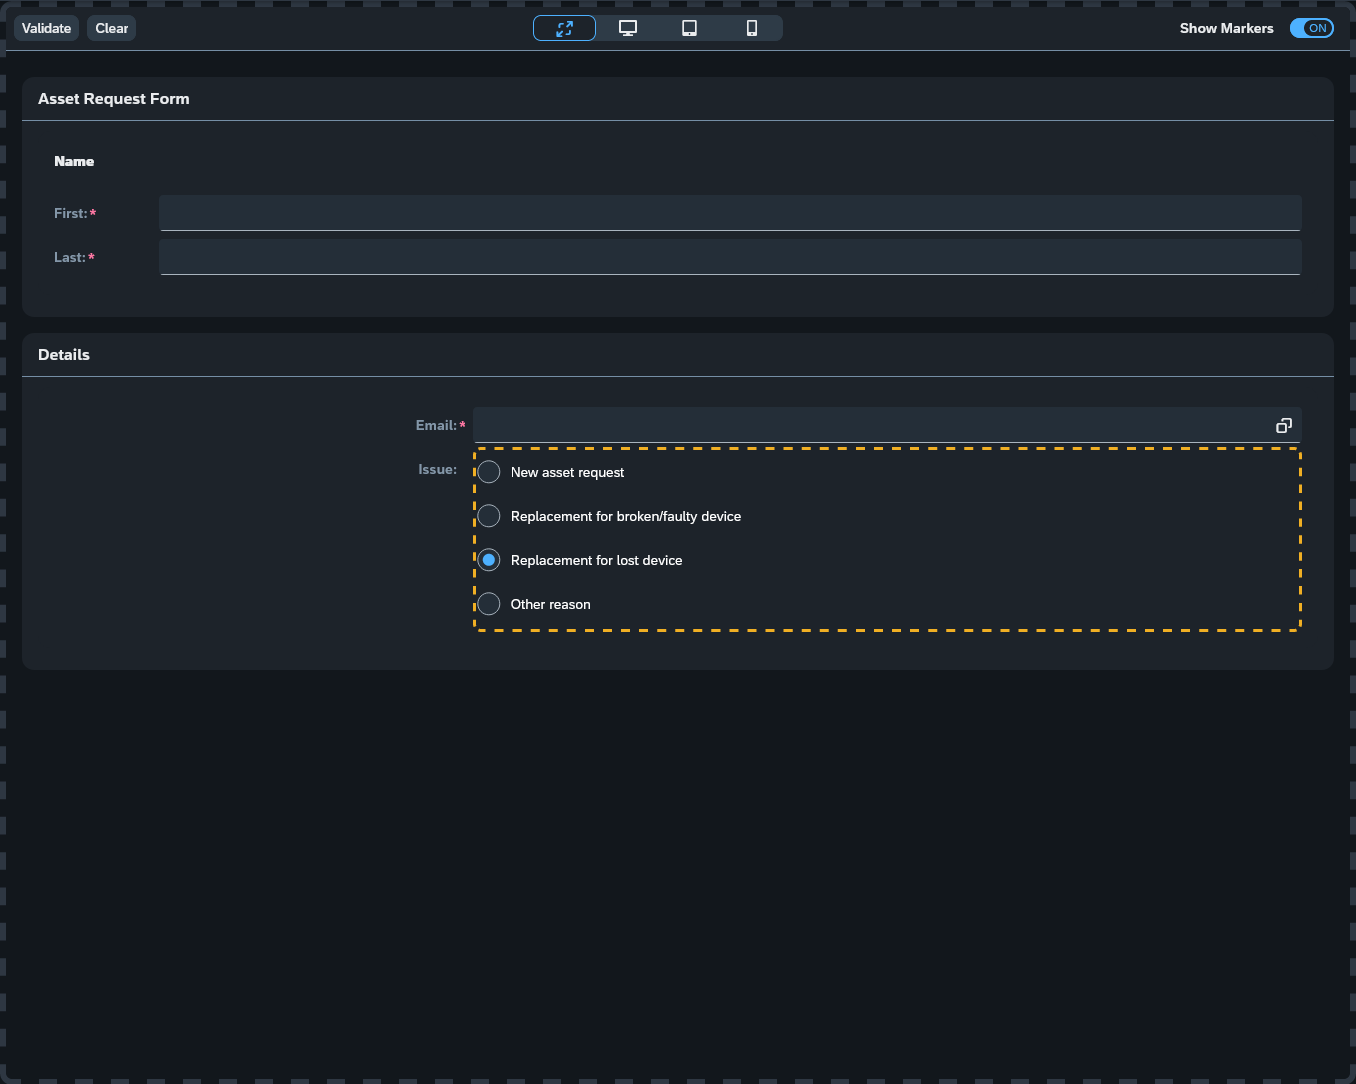This screenshot has width=1356, height=1084.
Task: Click the "Details" section header
Action: (63, 354)
